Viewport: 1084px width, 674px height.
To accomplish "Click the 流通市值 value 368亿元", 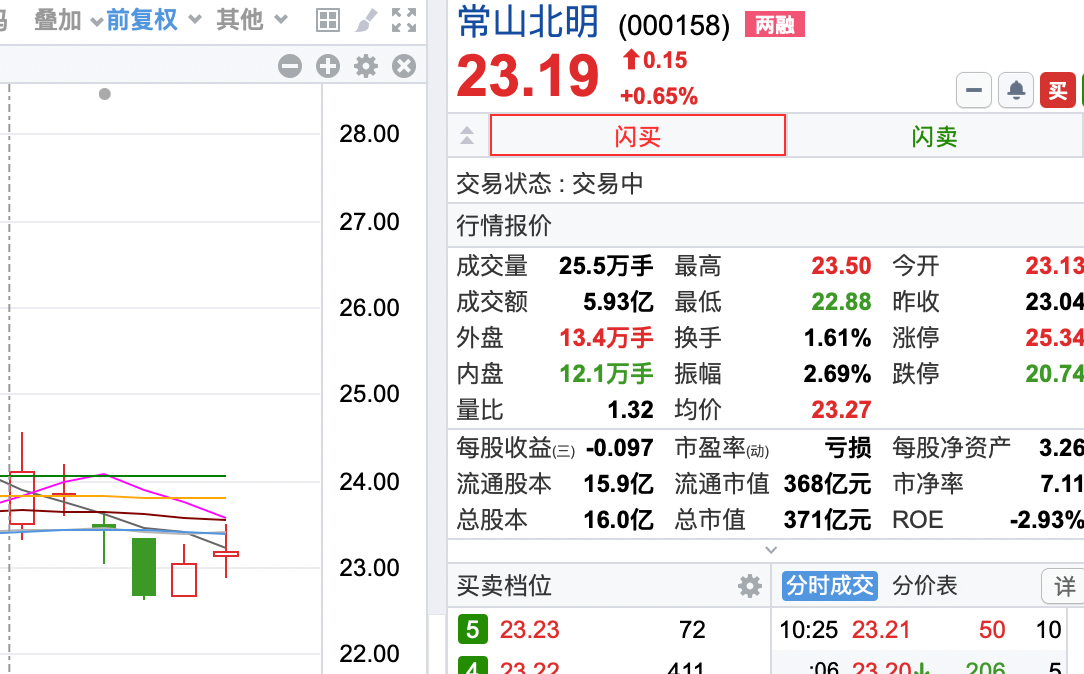I will pyautogui.click(x=827, y=484).
